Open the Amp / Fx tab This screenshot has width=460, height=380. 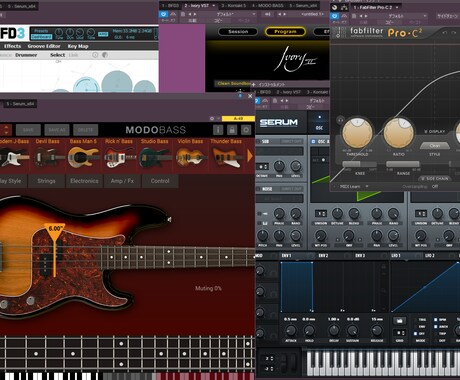tap(122, 181)
